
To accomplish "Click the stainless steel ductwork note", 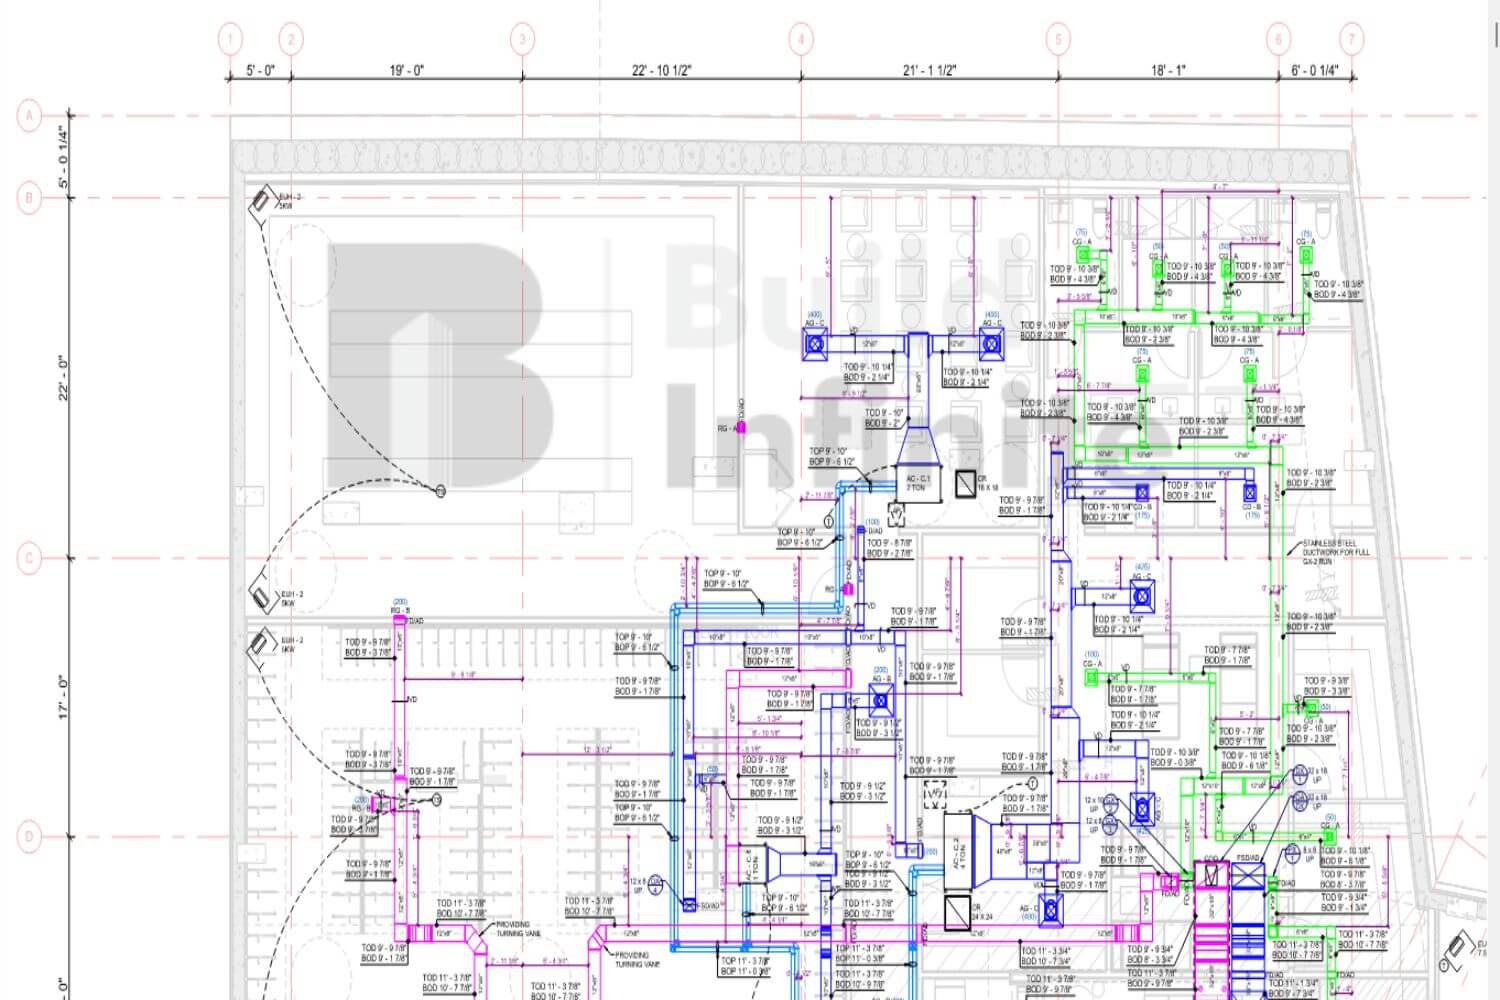I will tap(1335, 552).
